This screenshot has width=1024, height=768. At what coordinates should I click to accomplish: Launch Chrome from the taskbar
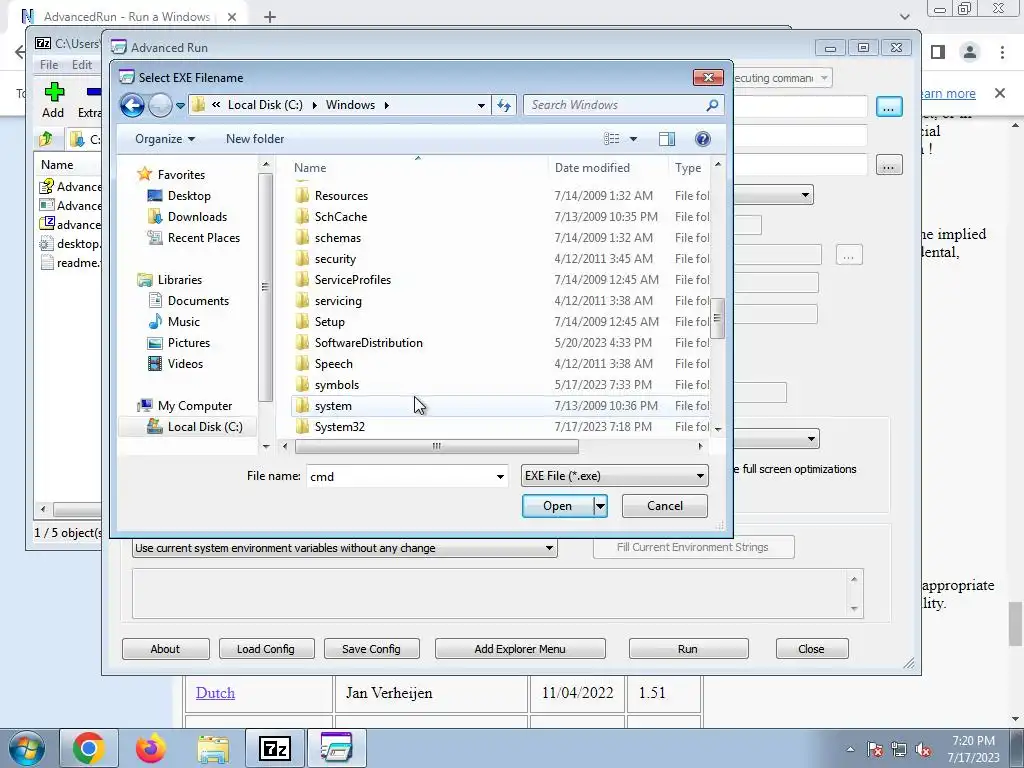click(89, 748)
